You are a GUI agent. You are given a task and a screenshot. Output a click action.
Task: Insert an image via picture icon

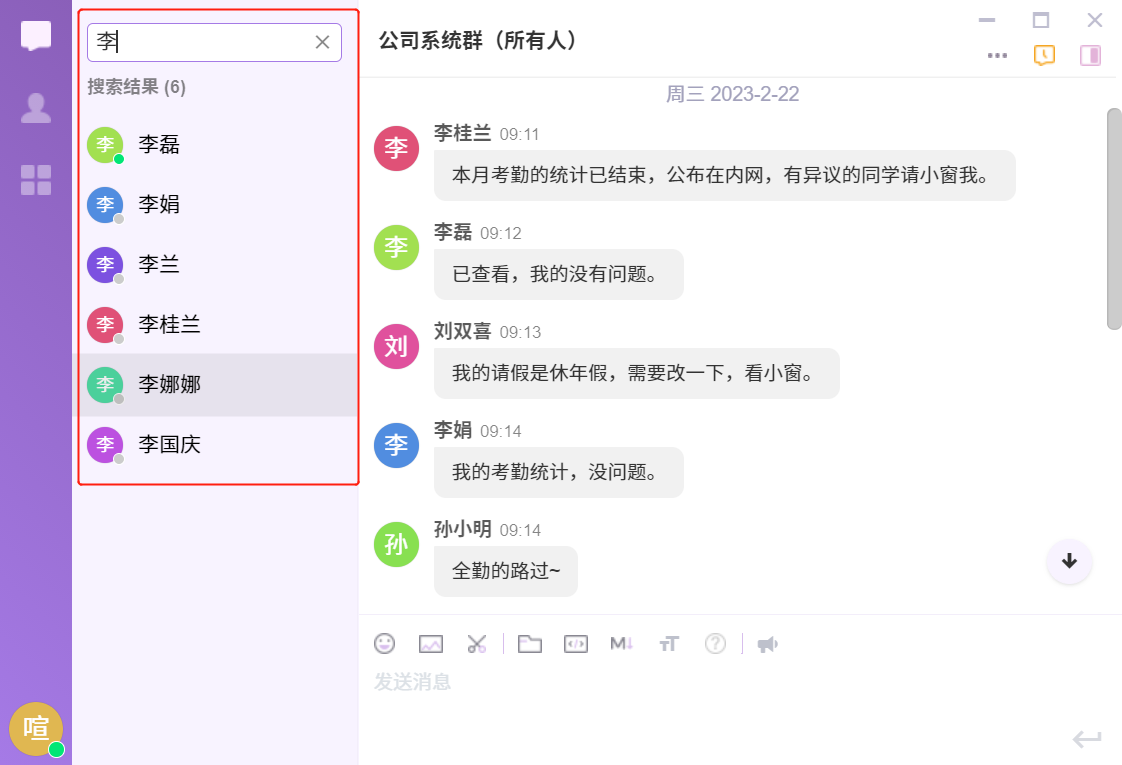(x=431, y=644)
